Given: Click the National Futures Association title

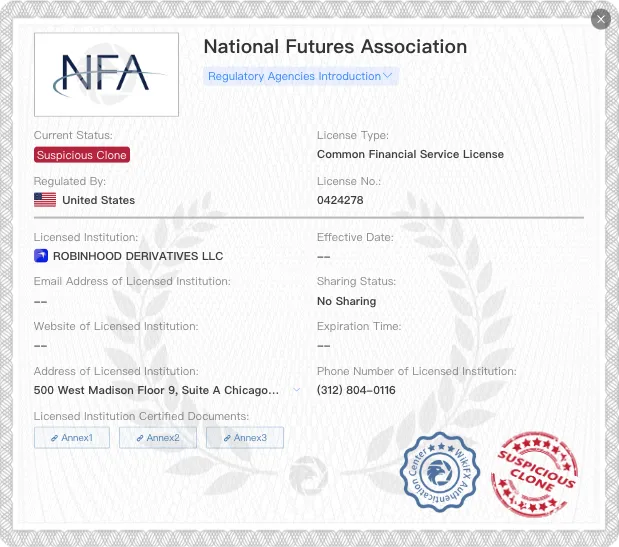Looking at the screenshot, I should pos(335,47).
